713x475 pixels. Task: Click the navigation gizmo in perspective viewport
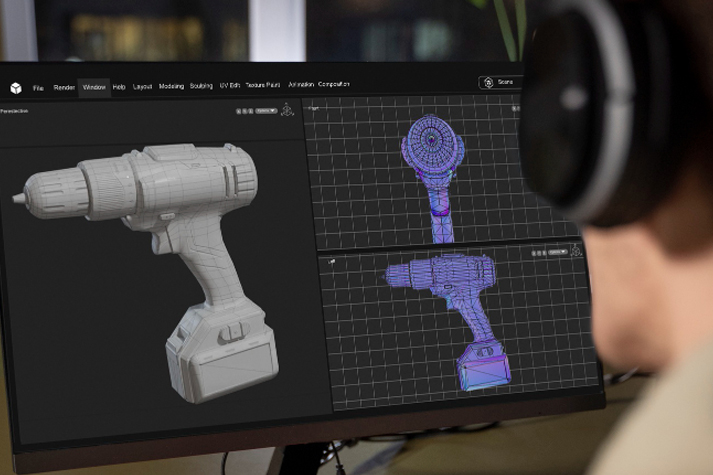pos(287,110)
